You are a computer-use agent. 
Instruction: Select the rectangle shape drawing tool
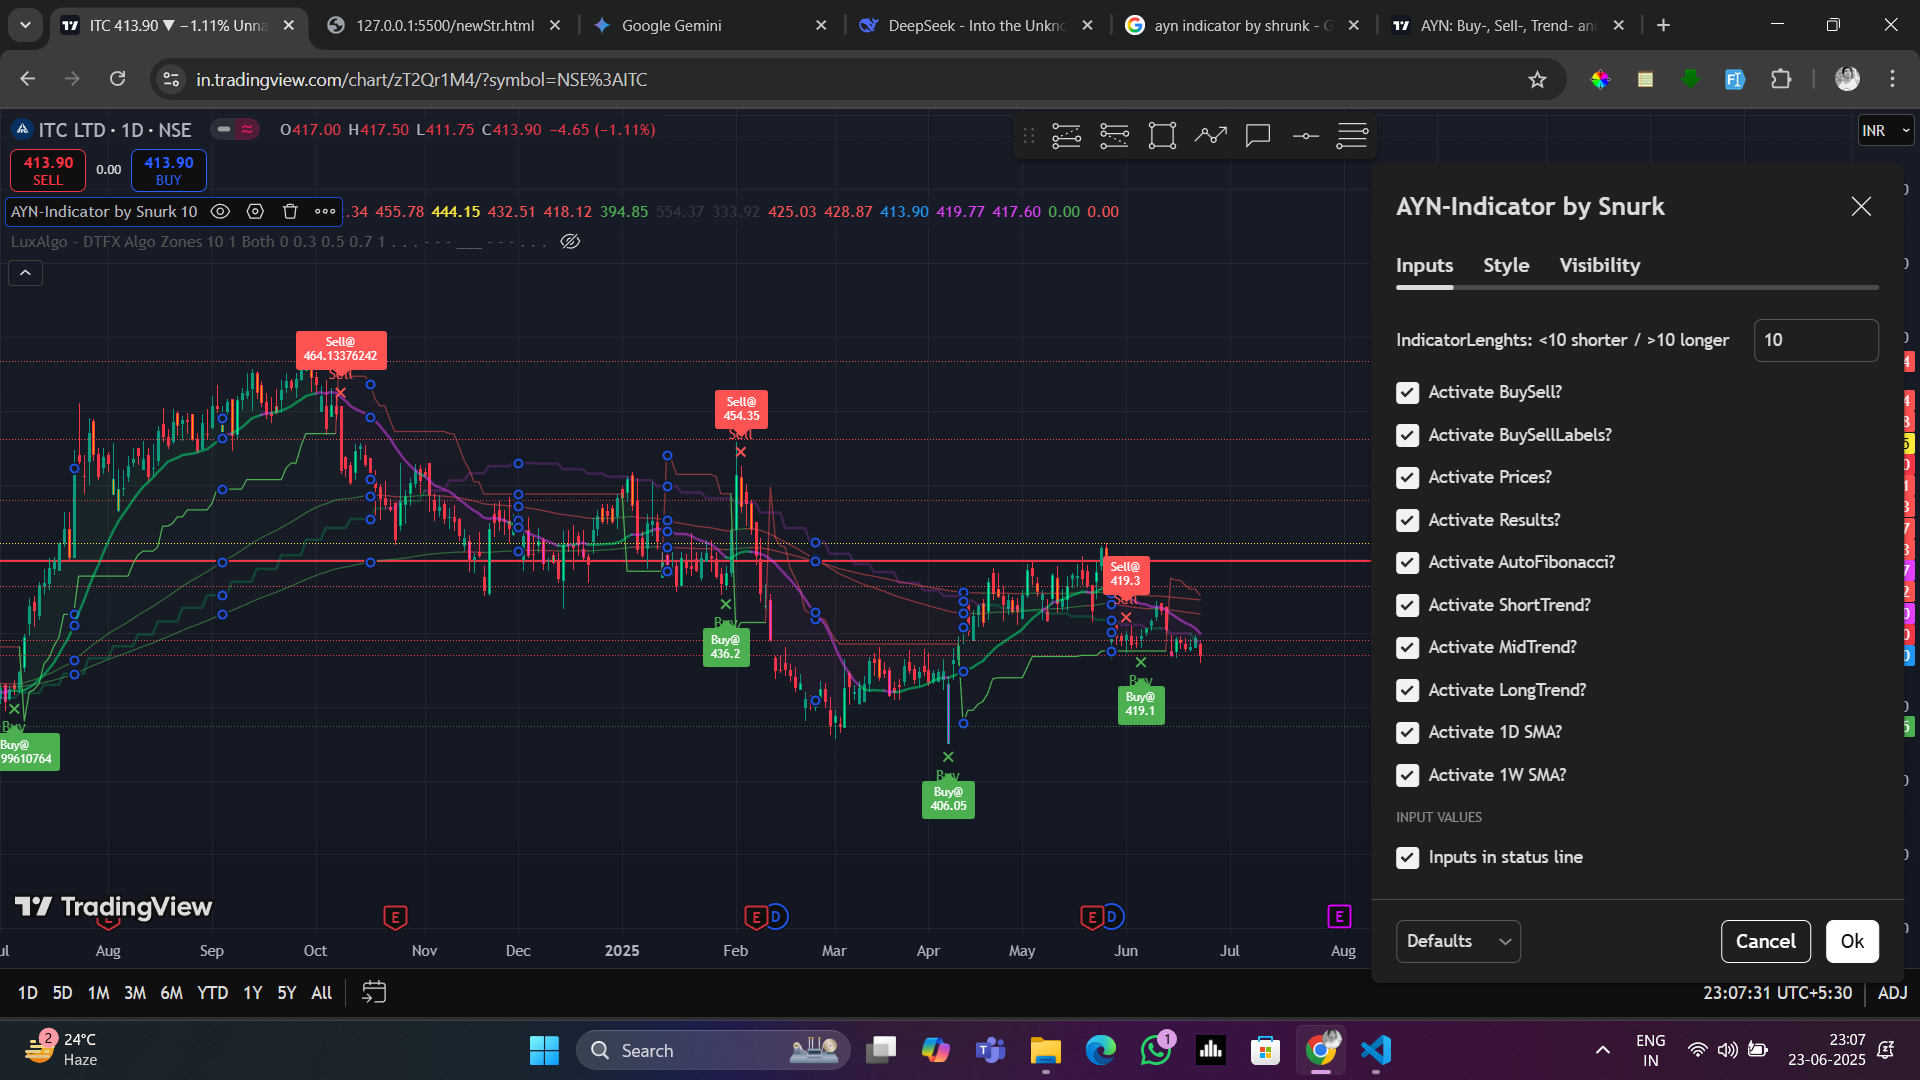click(1162, 135)
